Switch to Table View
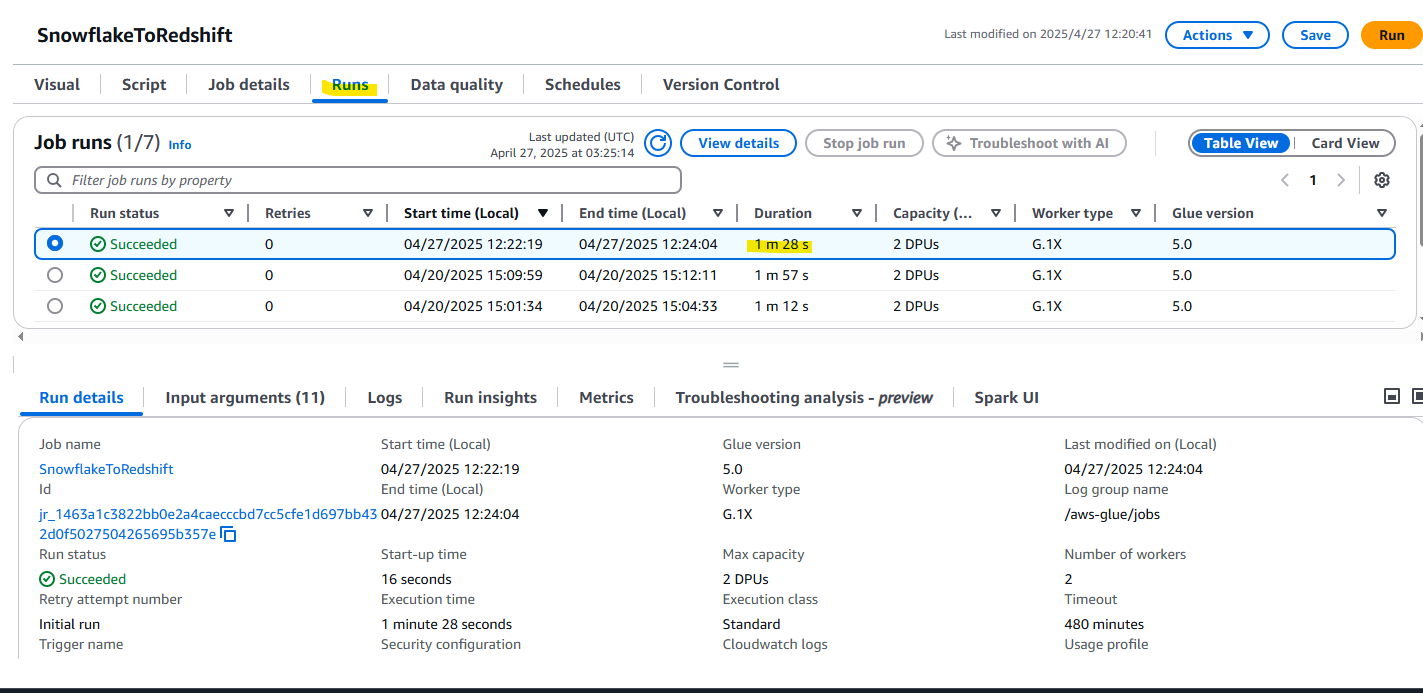This screenshot has width=1423, height=693. click(x=1241, y=143)
